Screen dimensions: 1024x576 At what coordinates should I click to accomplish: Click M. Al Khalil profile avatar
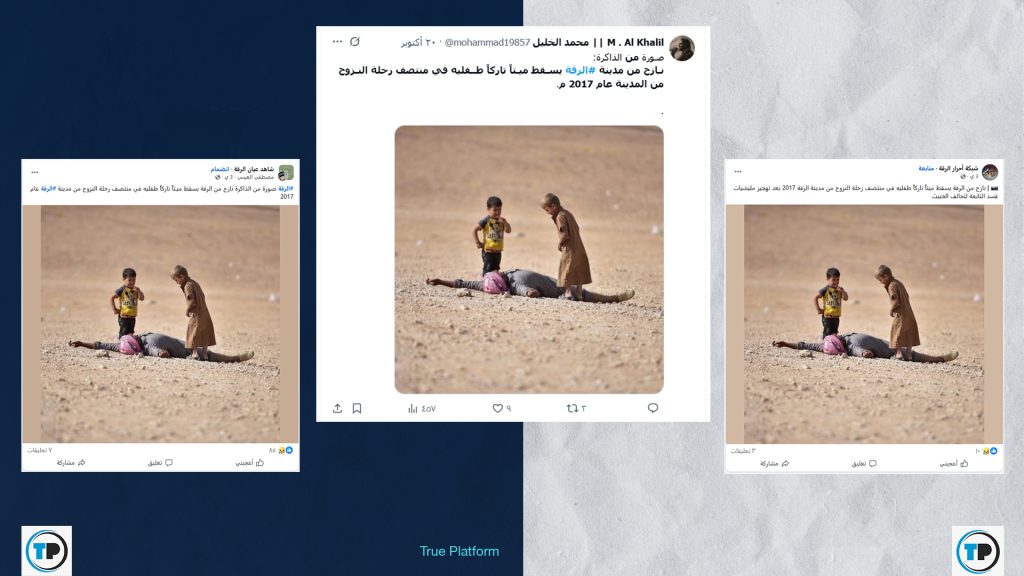click(682, 48)
